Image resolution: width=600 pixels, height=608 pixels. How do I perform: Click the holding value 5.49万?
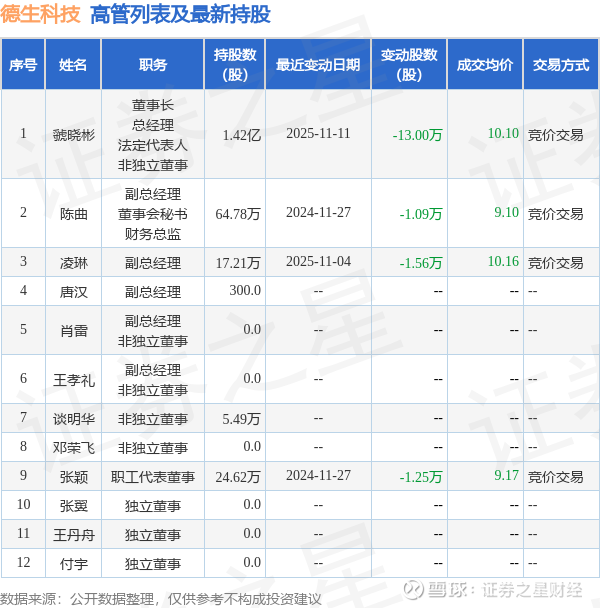click(241, 419)
